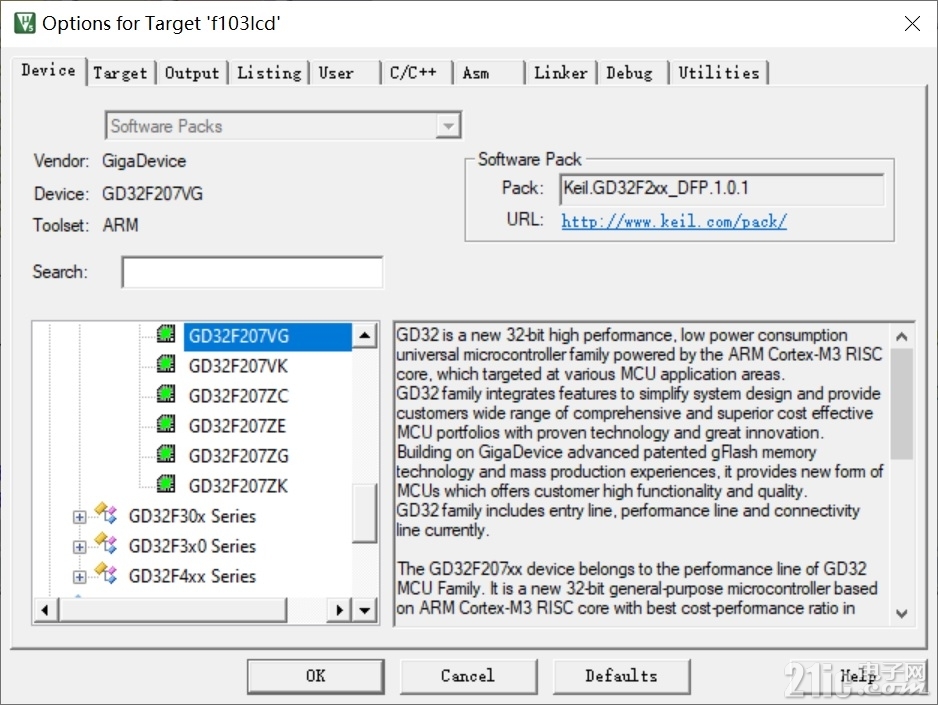This screenshot has height=705, width=938.
Task: Open the Software Packs dropdown
Action: [x=448, y=126]
